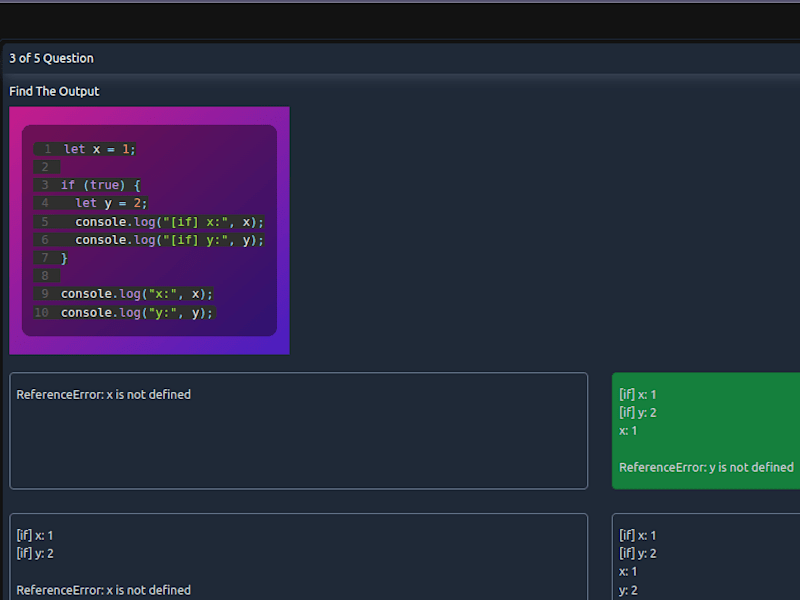
Task: Open the code snippet image
Action: 149,231
